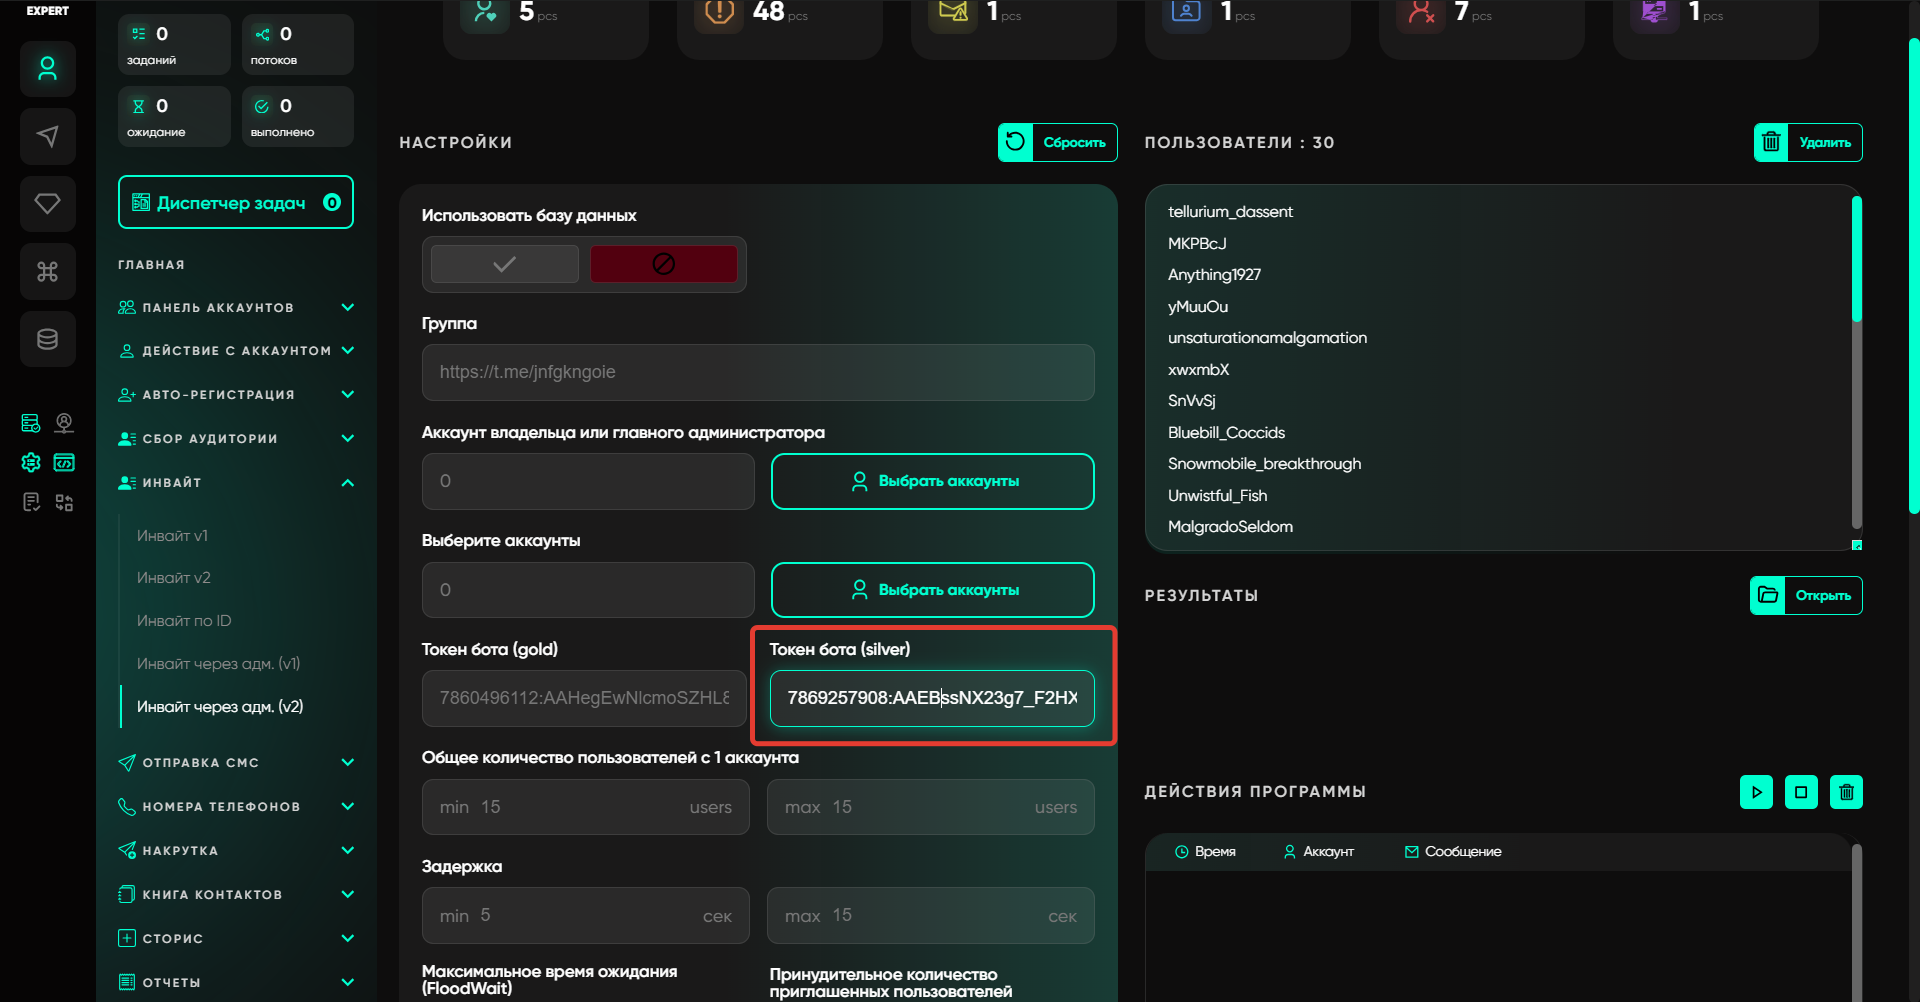The image size is (1920, 1002).
Task: Click the Сбросить settings button
Action: tap(1057, 142)
